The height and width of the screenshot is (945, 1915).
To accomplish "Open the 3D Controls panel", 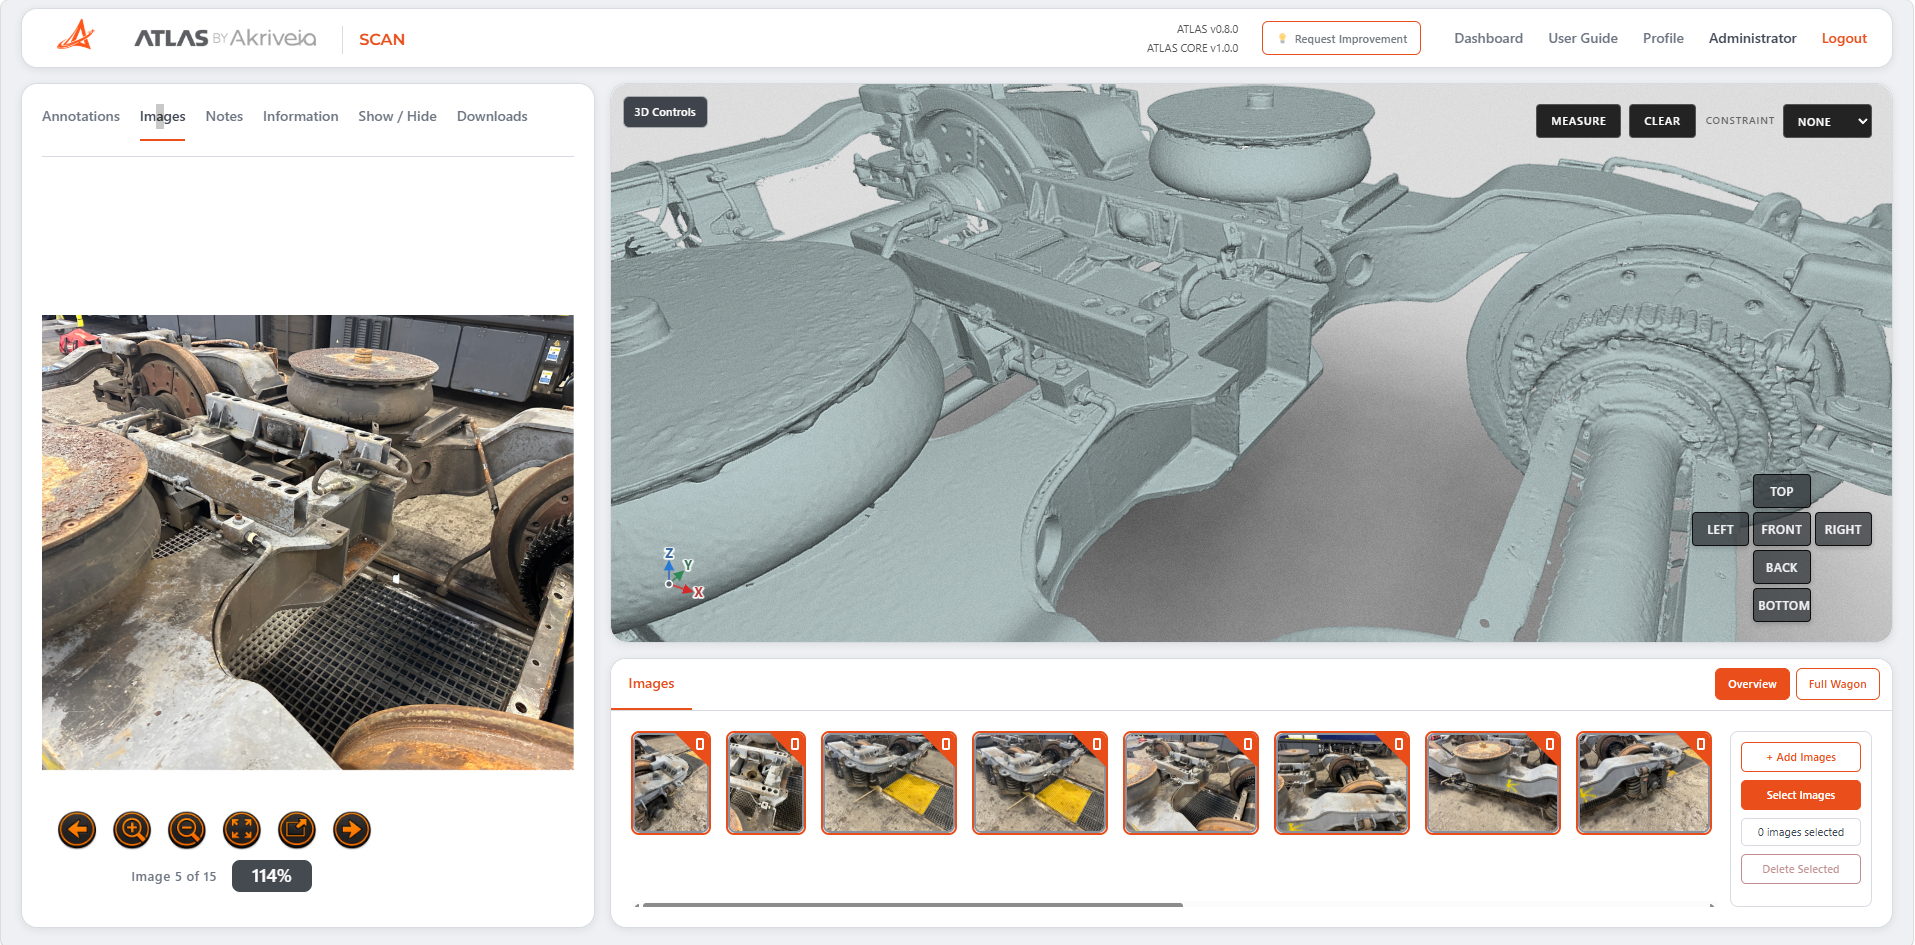I will [x=665, y=112].
